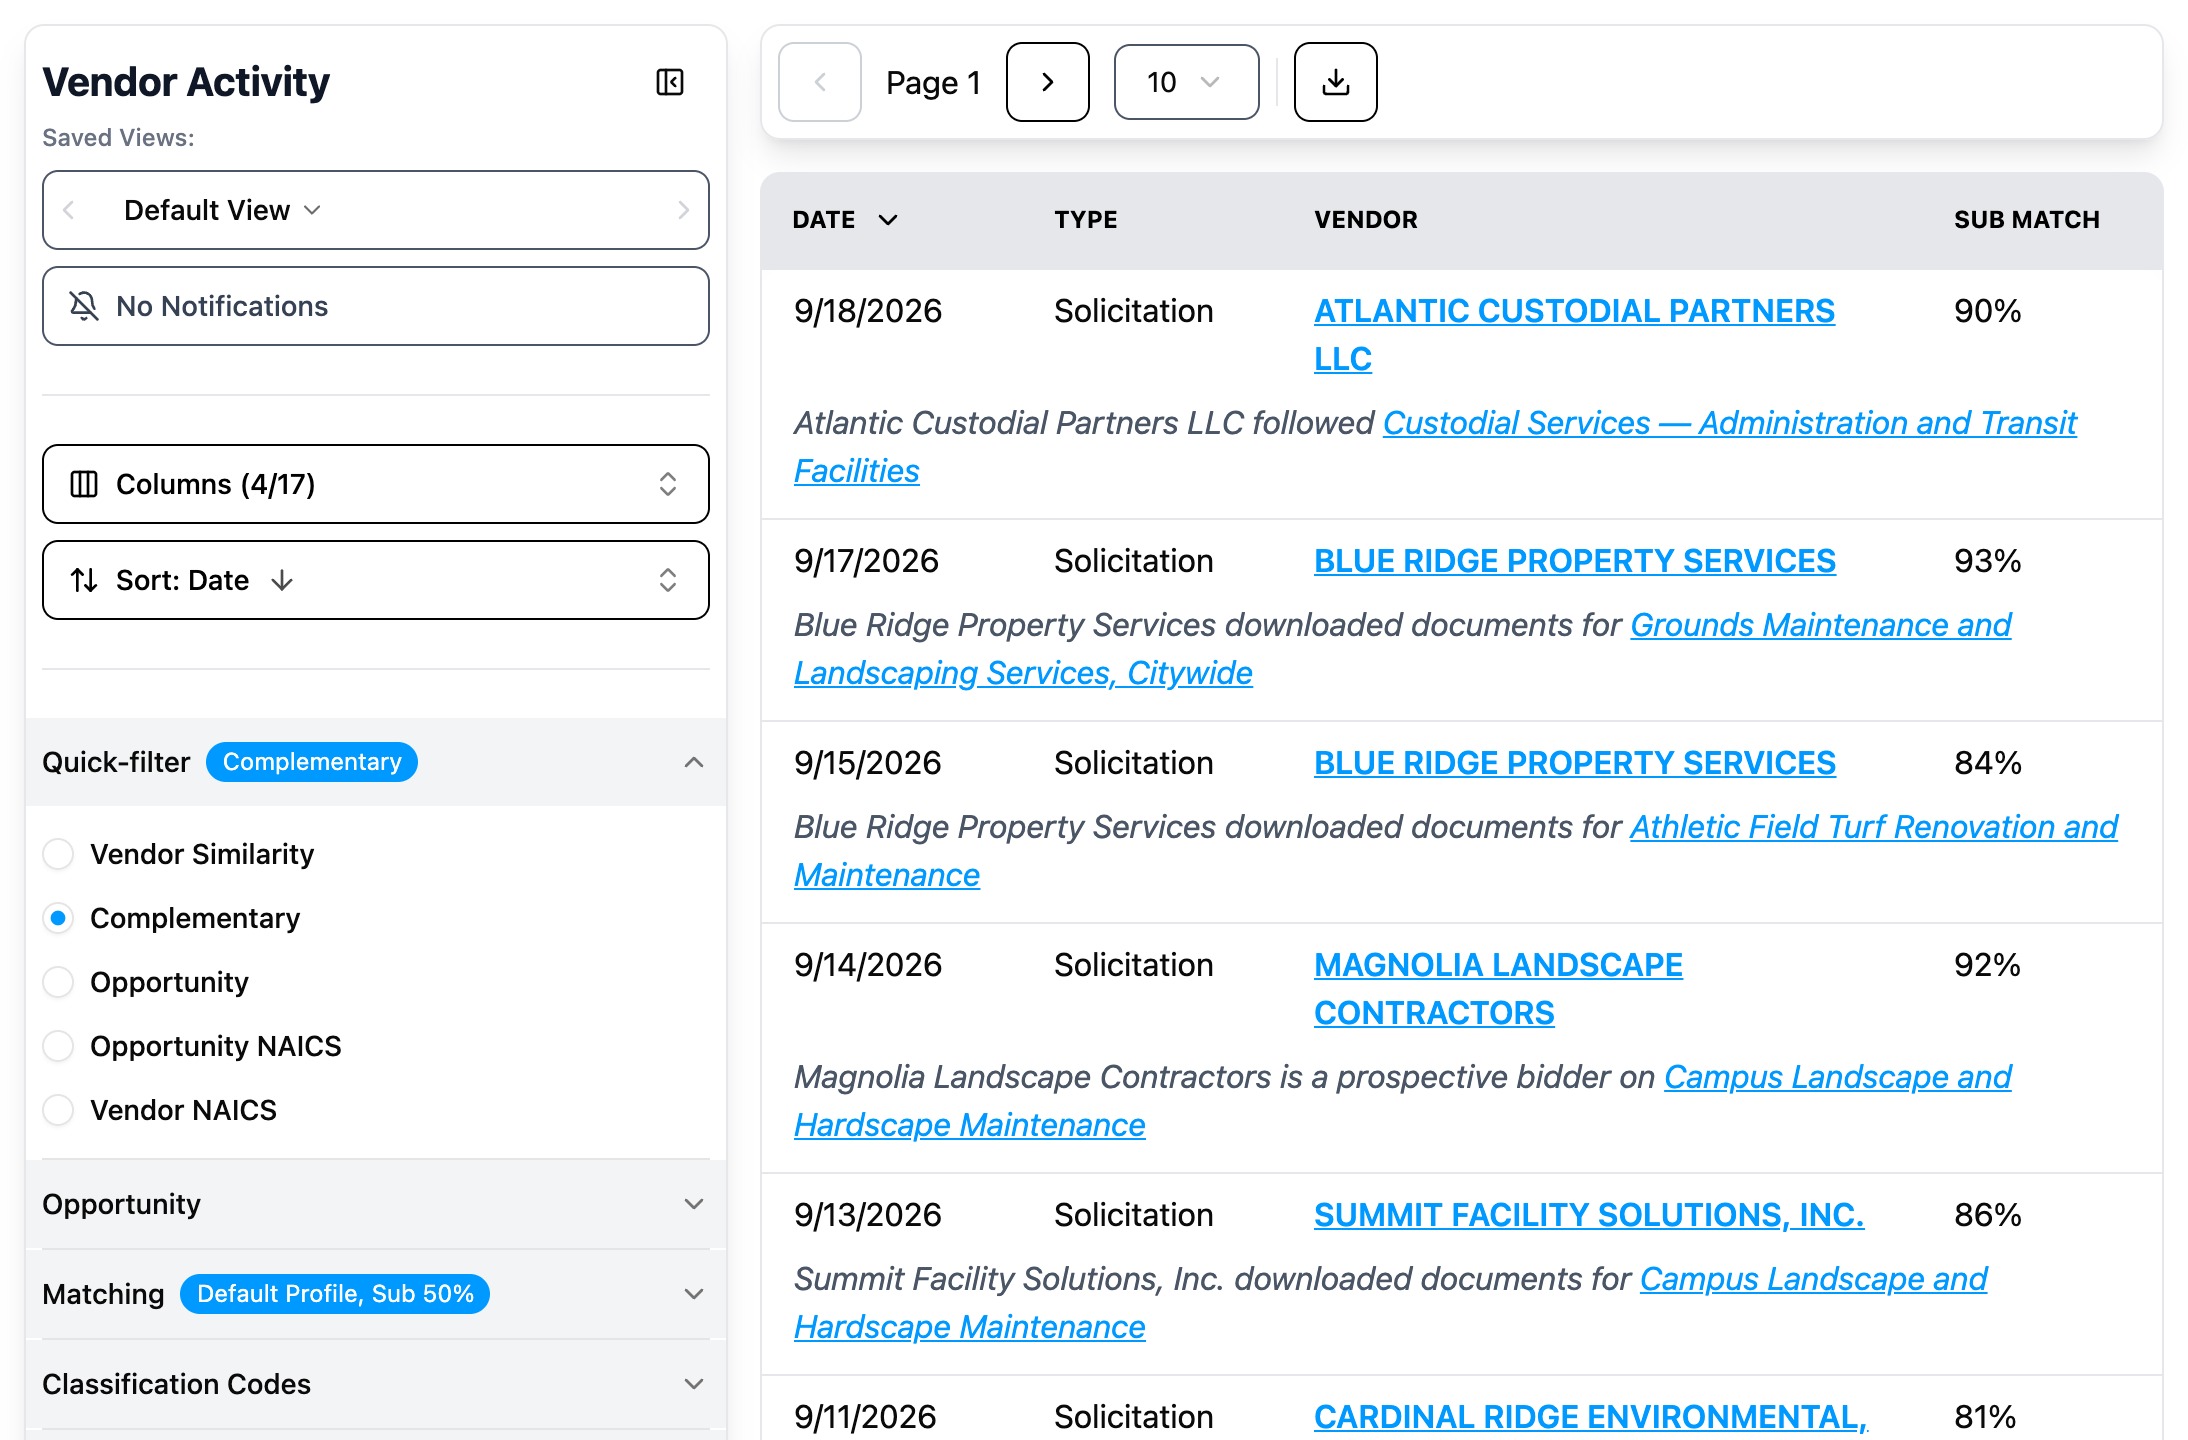Image resolution: width=2188 pixels, height=1440 pixels.
Task: Click the Vendor column header
Action: coord(1366,220)
